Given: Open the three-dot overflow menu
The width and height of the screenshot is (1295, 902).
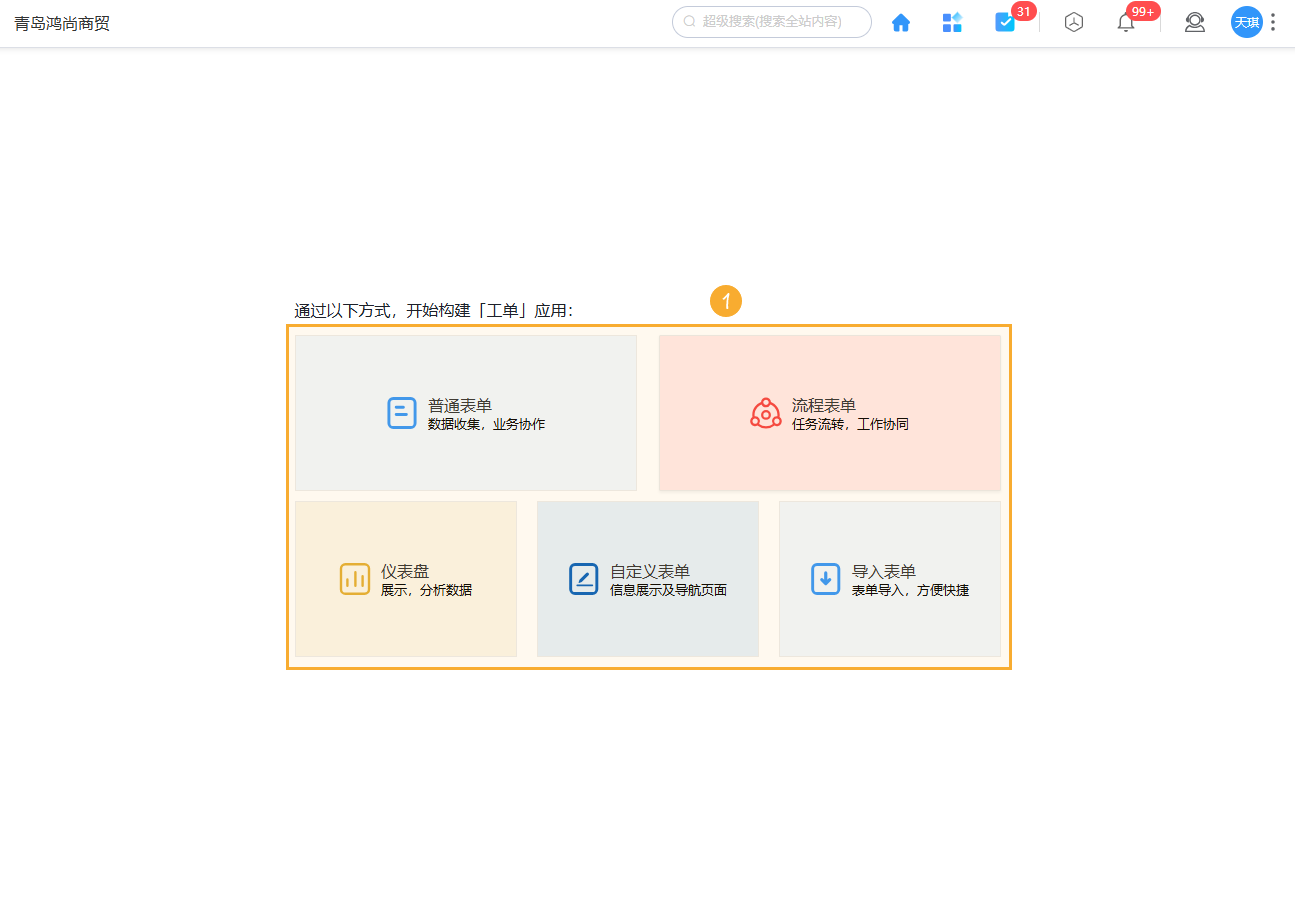Looking at the screenshot, I should (1272, 22).
